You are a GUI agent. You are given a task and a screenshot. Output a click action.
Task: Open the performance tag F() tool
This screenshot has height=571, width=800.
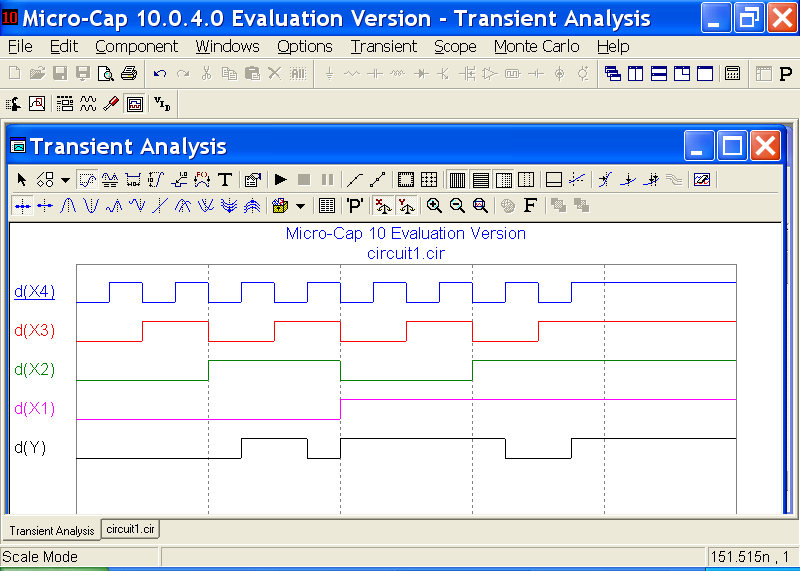(202, 180)
